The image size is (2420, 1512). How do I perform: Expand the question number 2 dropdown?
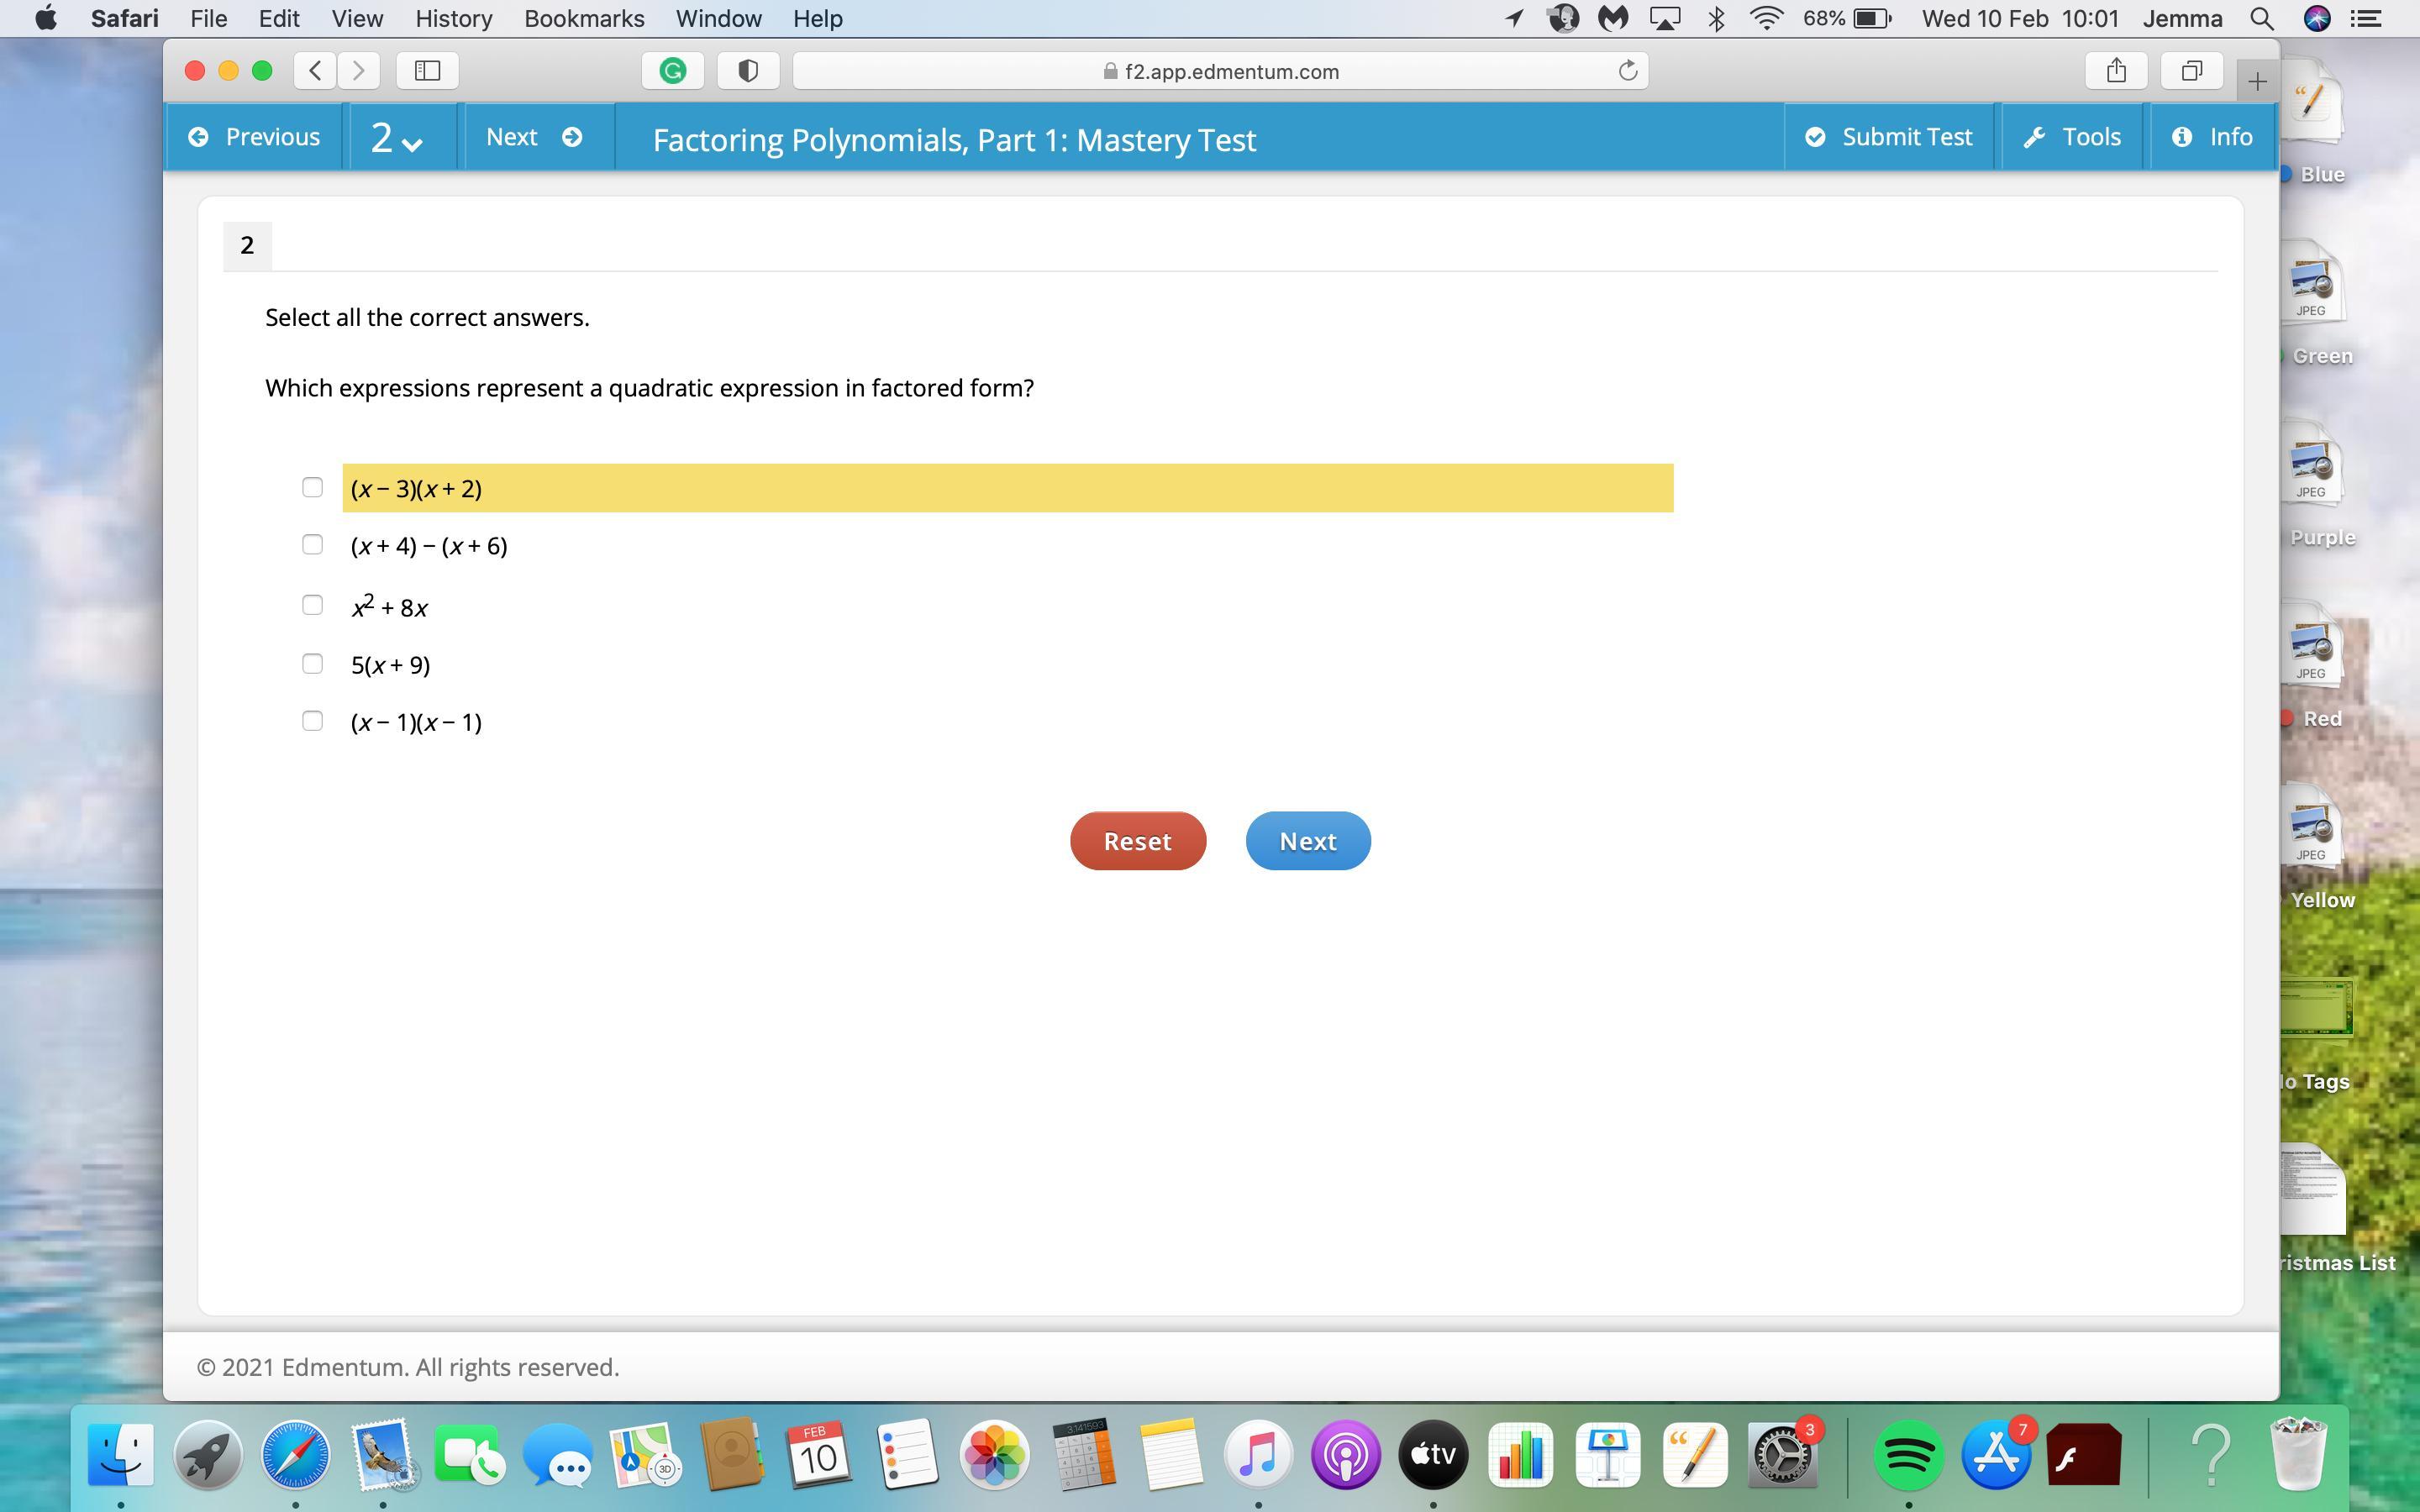point(397,138)
